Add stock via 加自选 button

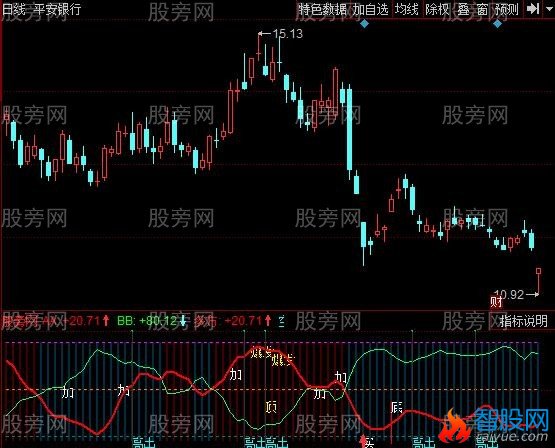click(371, 10)
